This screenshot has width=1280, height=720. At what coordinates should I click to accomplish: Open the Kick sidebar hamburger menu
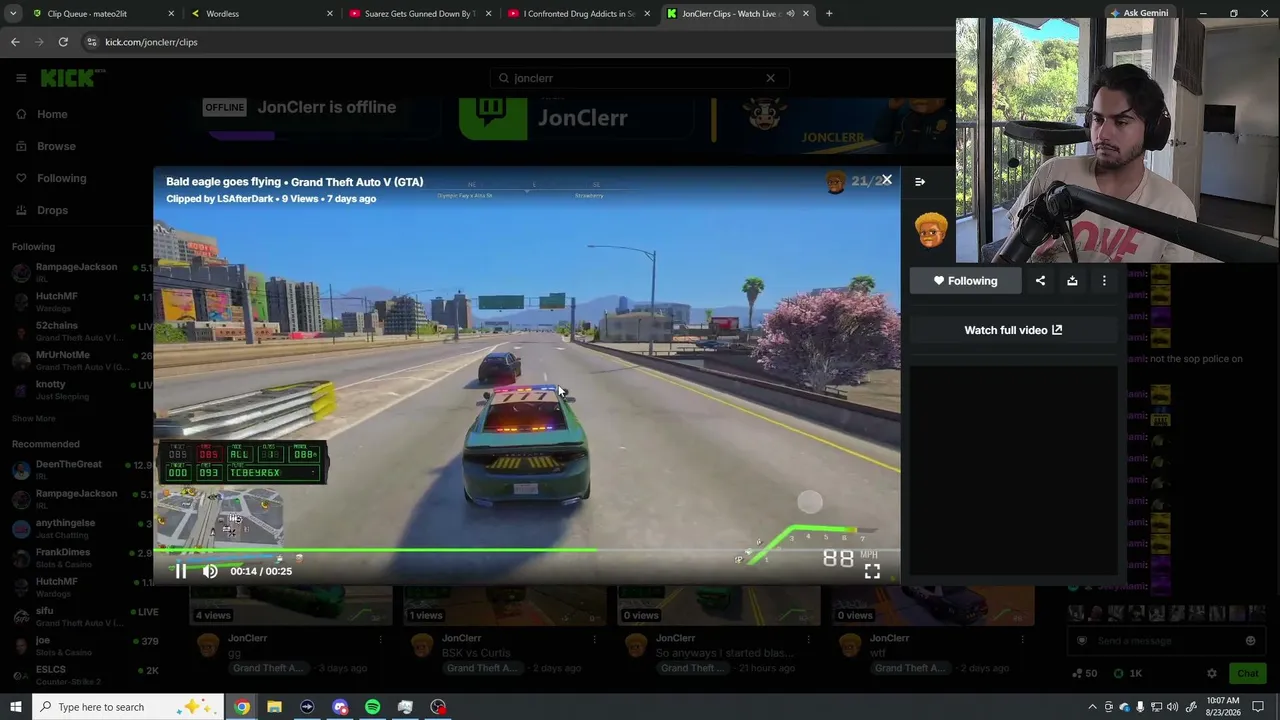point(21,78)
